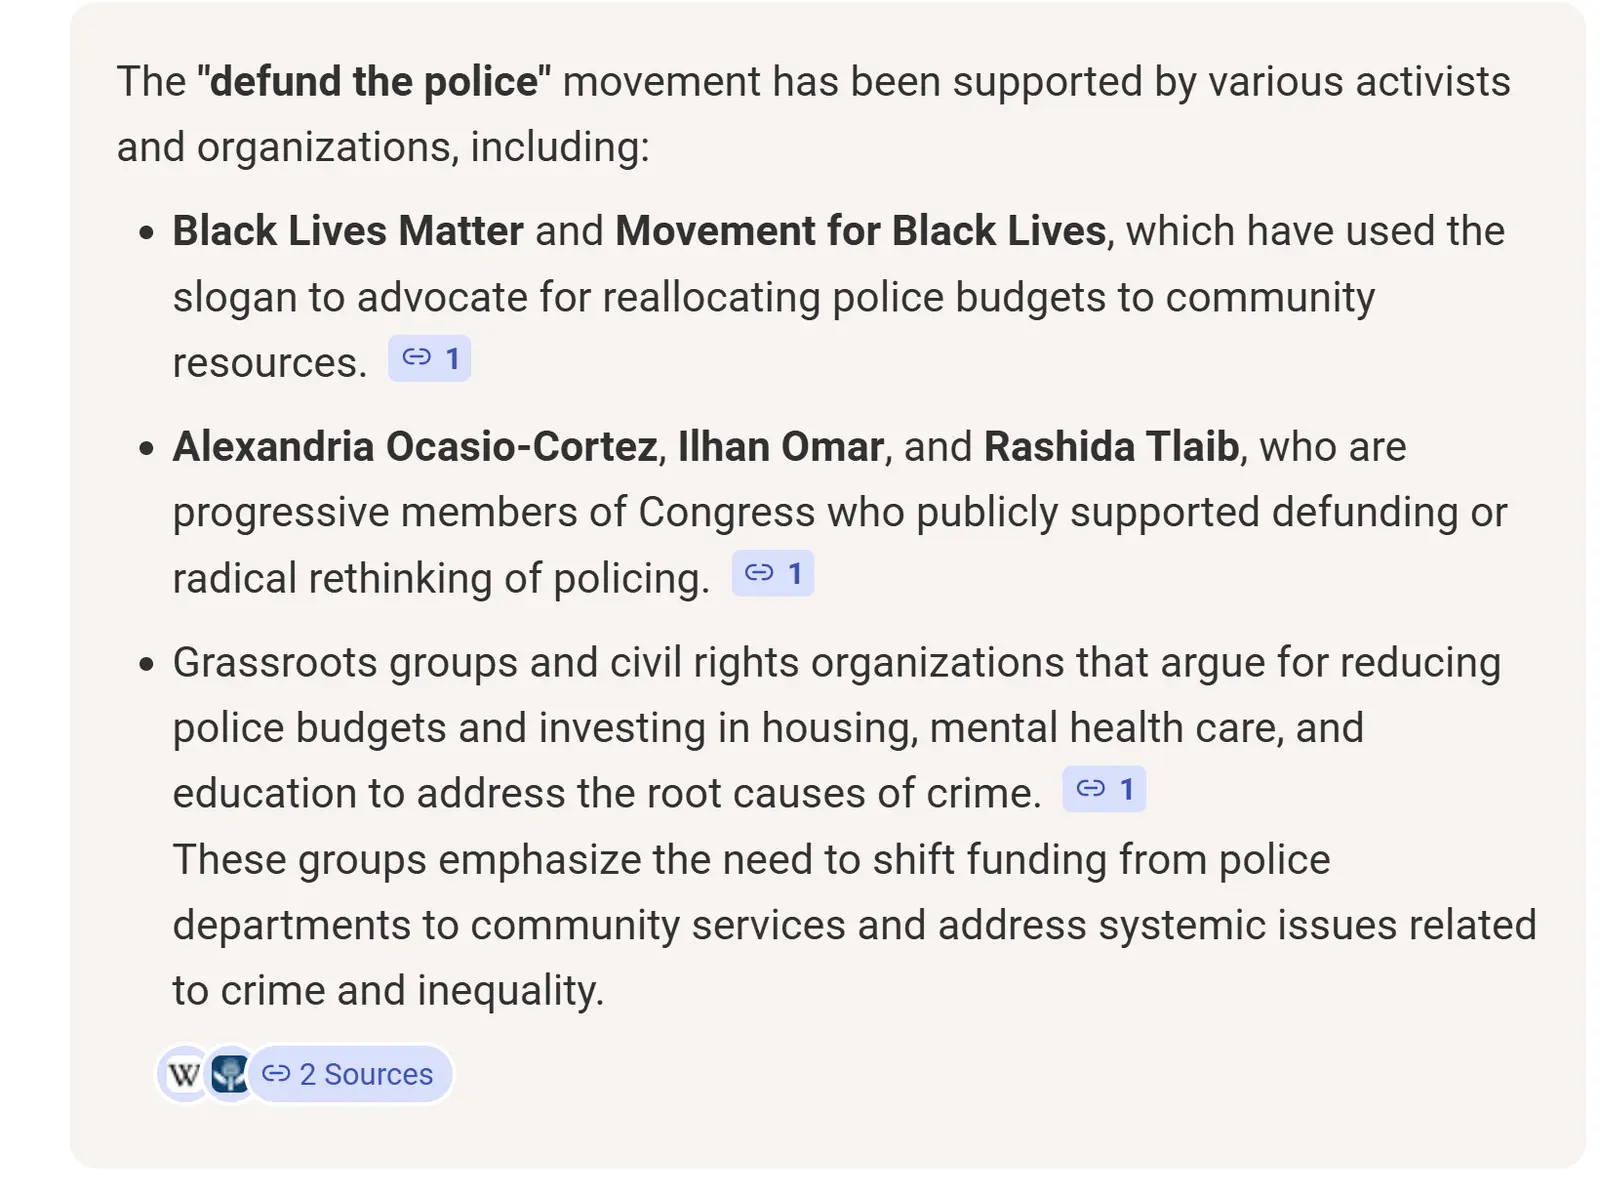This screenshot has width=1600, height=1198.
Task: Click the name "Alexandria Ocasio-Cortez"
Action: pyautogui.click(x=415, y=447)
